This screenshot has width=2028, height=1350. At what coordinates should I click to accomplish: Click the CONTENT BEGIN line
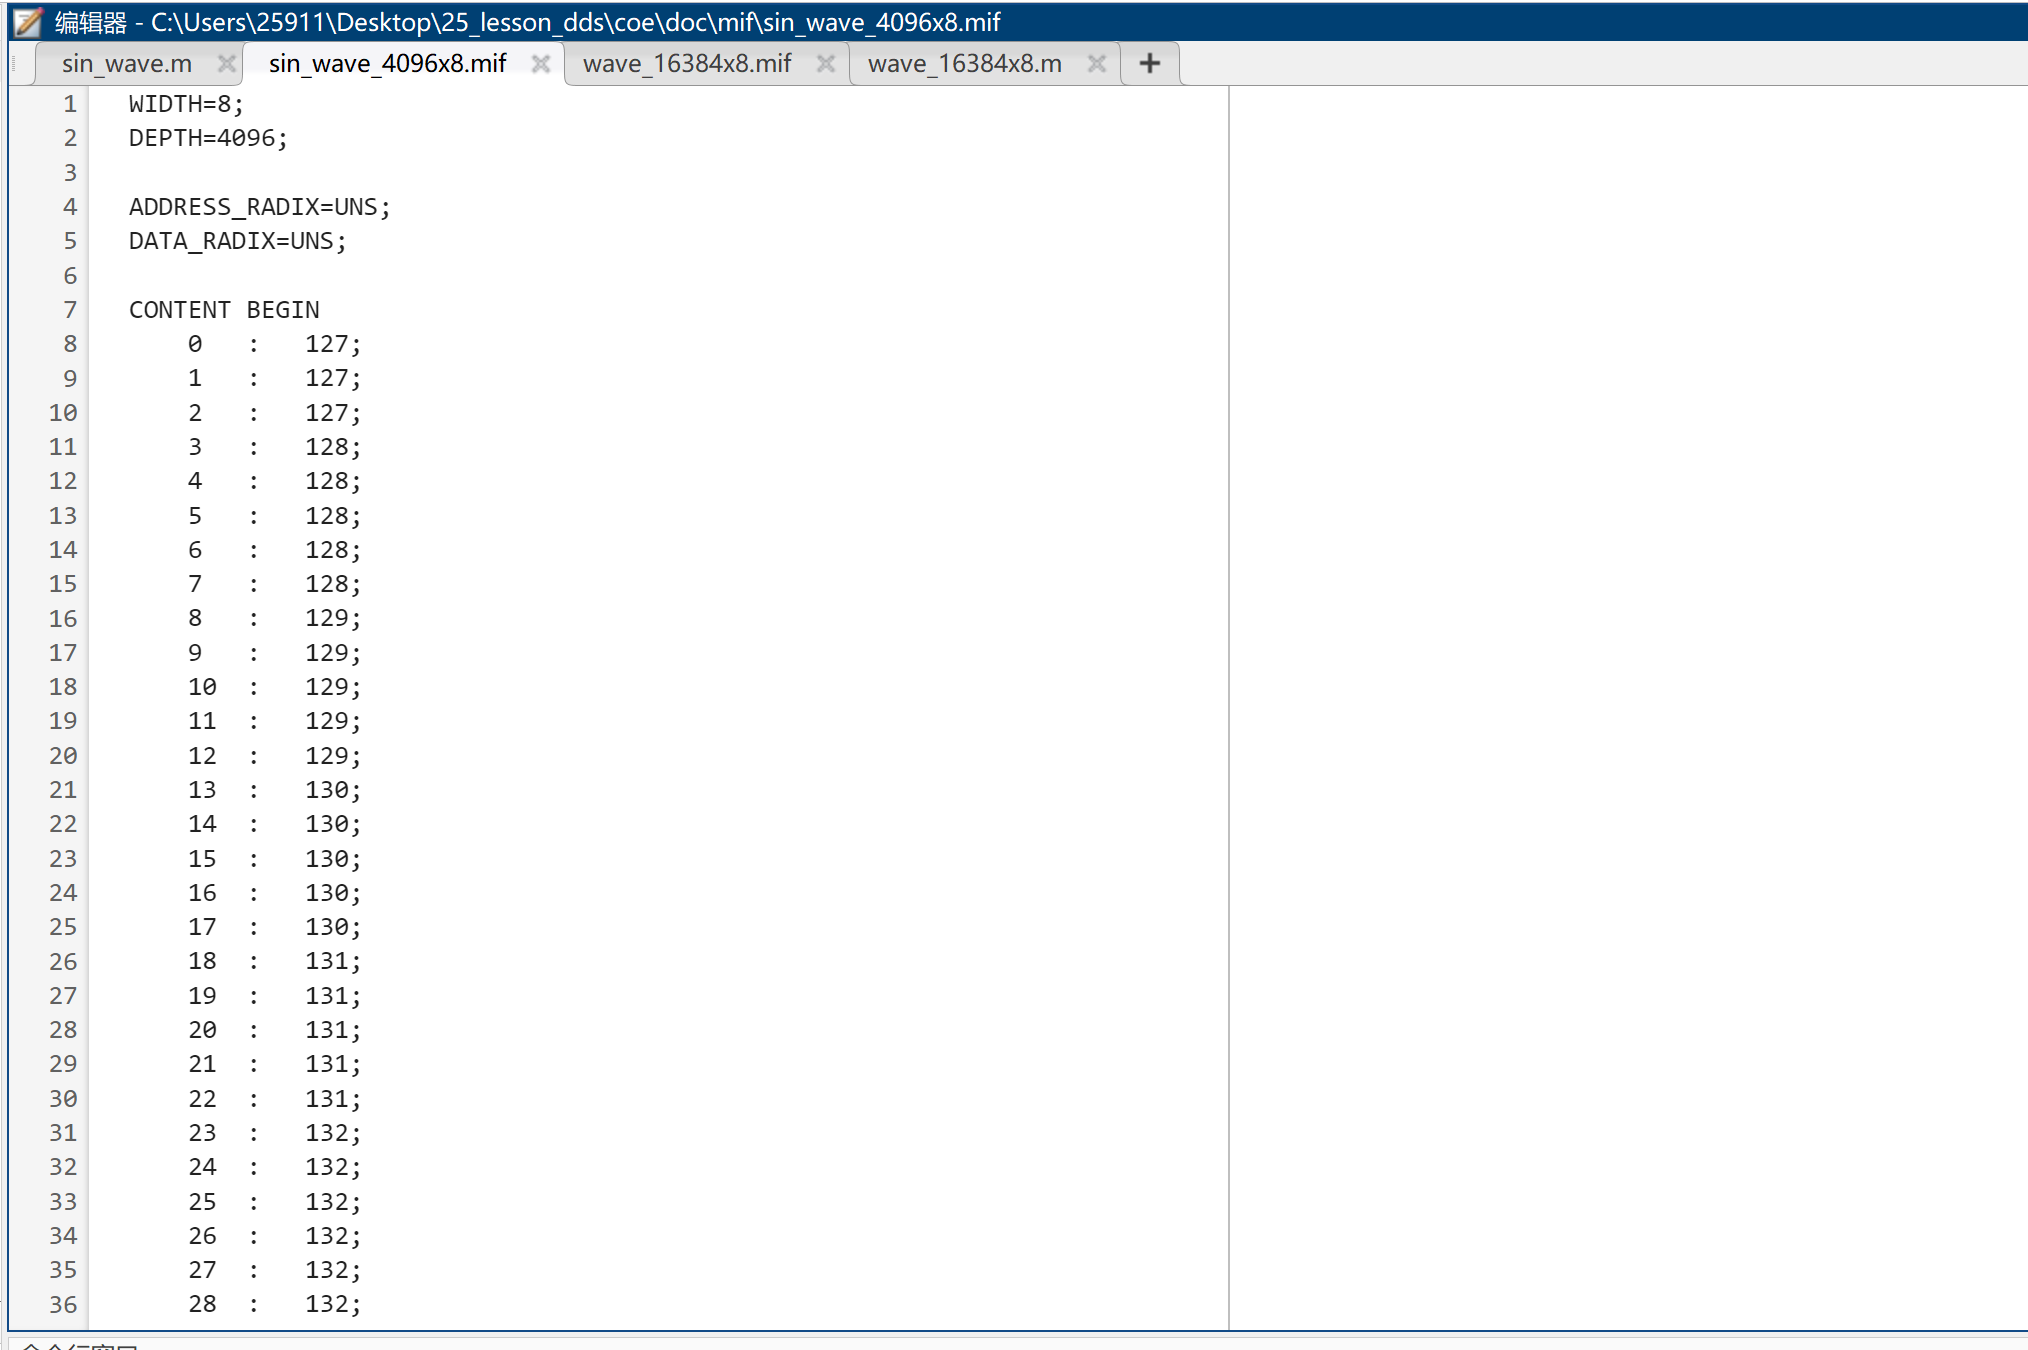click(224, 310)
